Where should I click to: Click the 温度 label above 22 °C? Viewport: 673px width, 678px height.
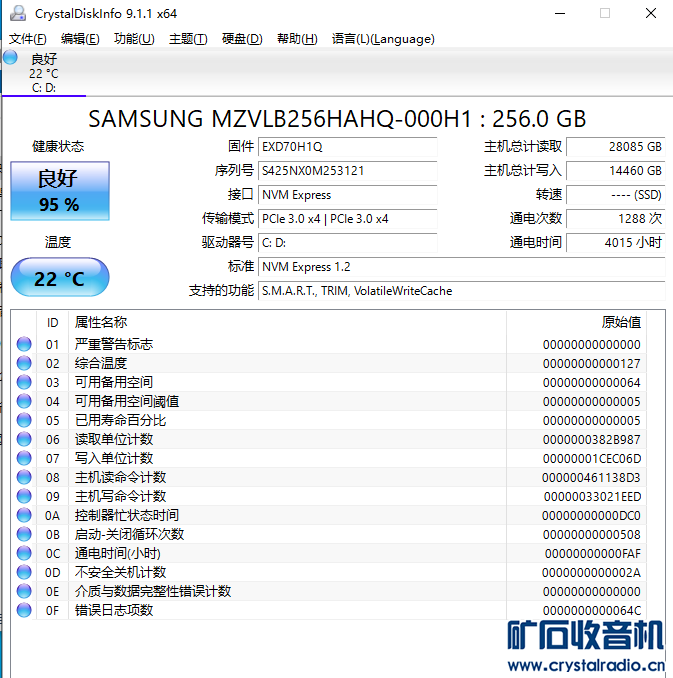[x=58, y=242]
